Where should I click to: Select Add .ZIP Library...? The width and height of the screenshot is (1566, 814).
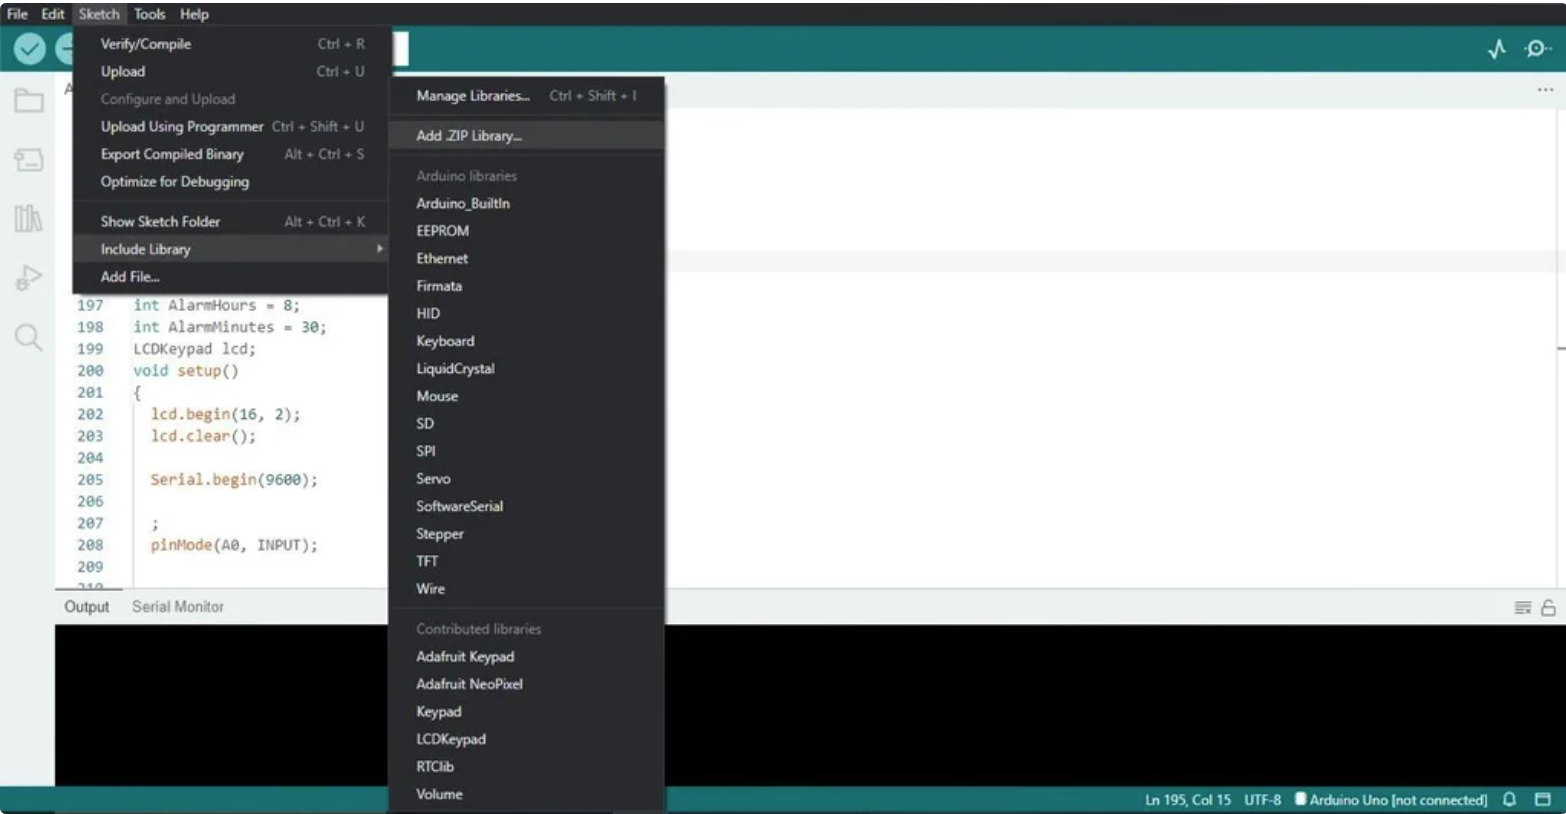526,136
